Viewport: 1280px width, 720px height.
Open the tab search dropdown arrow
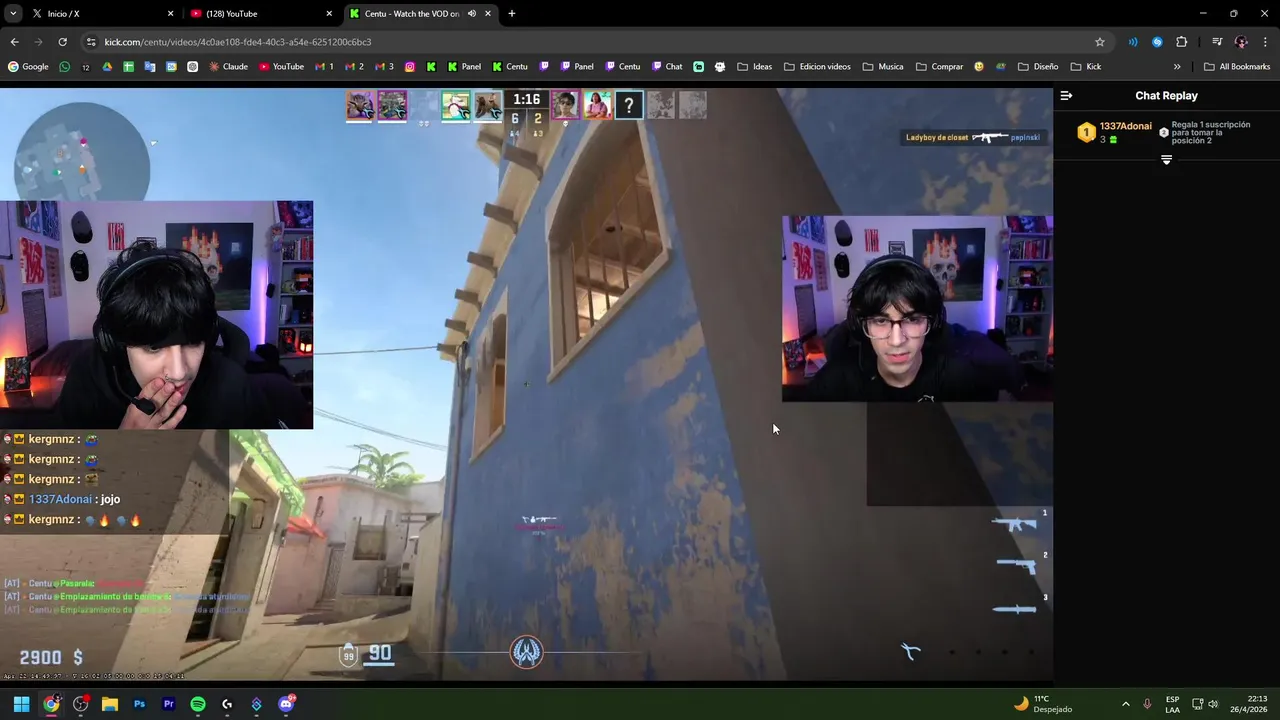13,14
